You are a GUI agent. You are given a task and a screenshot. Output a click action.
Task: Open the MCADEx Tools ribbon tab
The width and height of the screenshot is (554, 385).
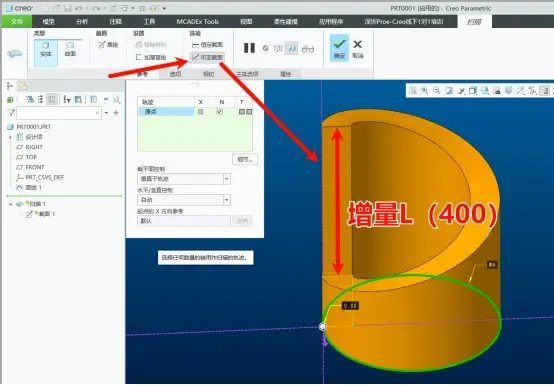(198, 22)
